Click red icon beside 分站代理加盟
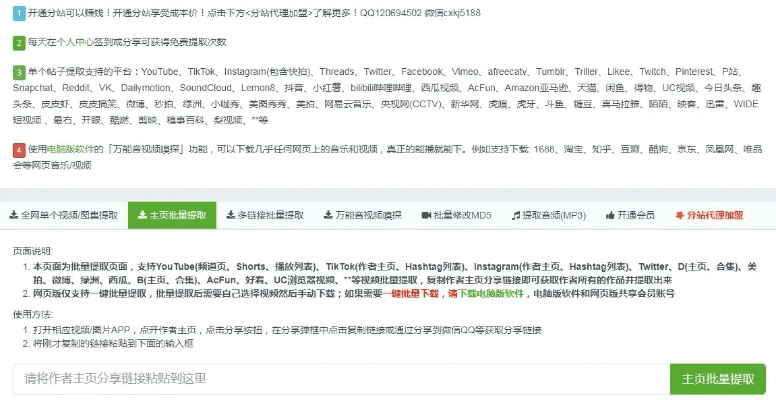 tap(679, 215)
